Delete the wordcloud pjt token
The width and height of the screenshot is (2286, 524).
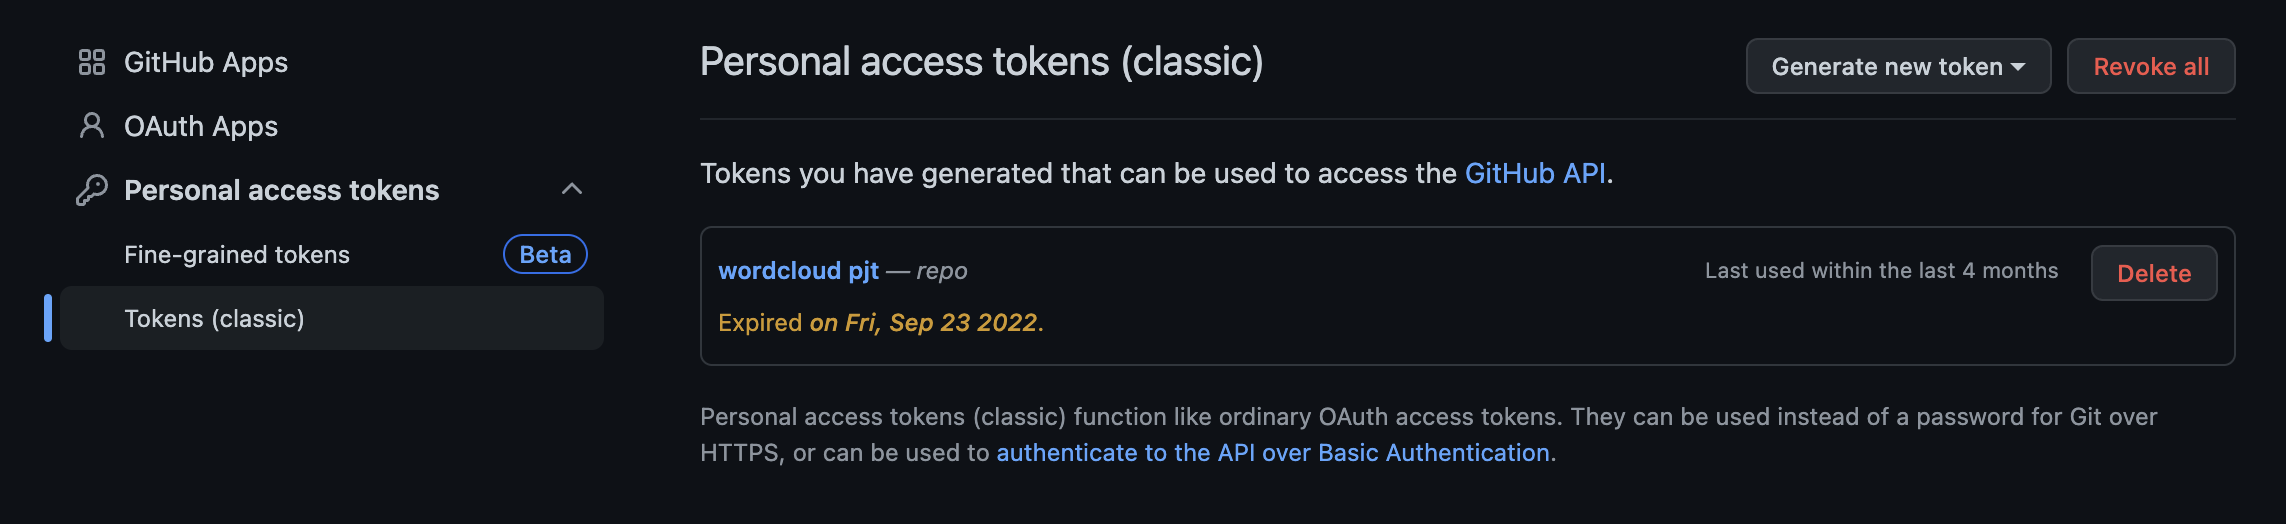[2153, 273]
